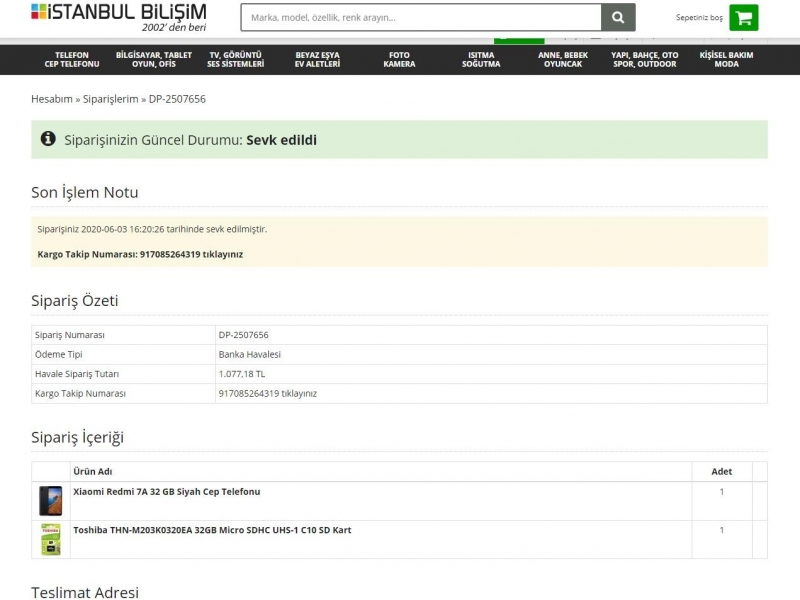The height and width of the screenshot is (600, 800).
Task: Click the Havale Sipariş Tutarı label
Action: coord(77,374)
